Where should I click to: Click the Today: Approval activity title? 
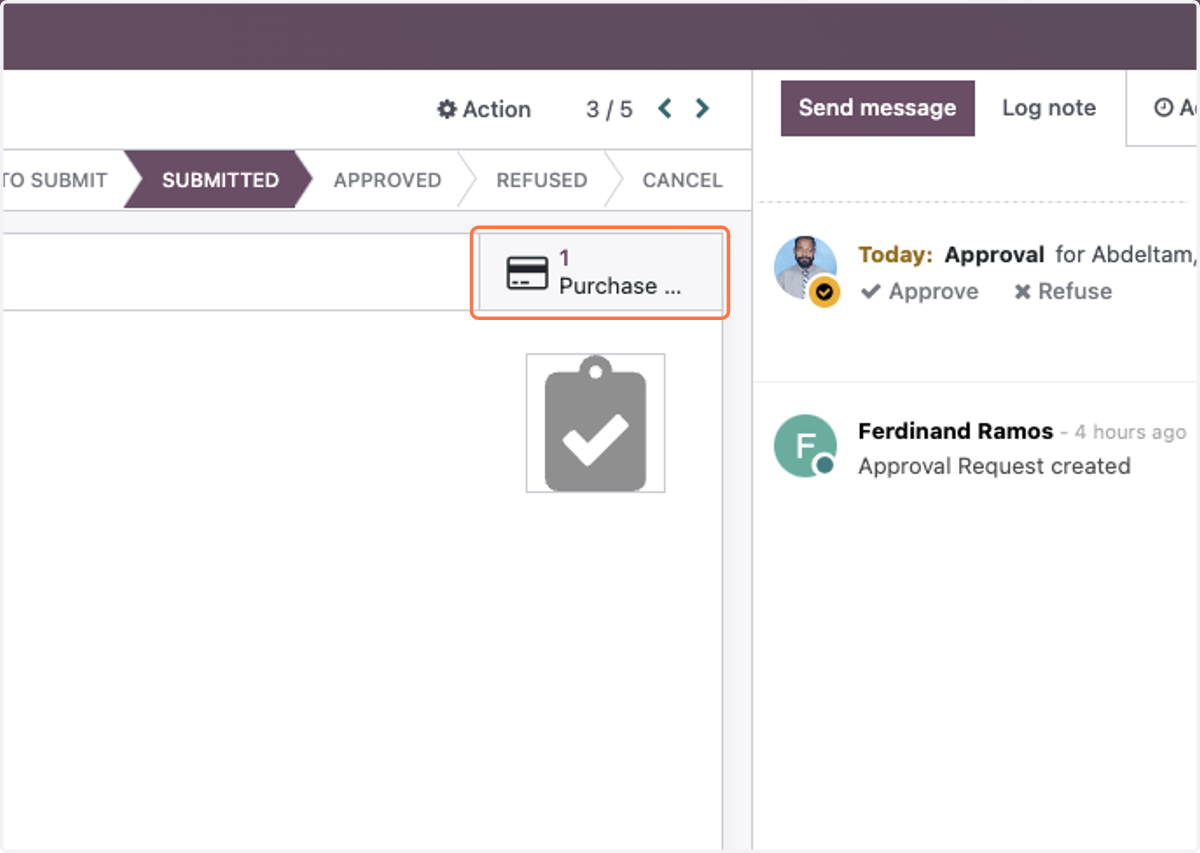coord(951,255)
